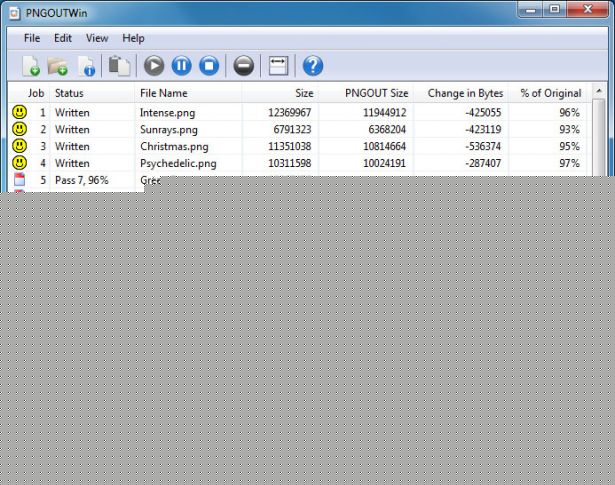This screenshot has width=615, height=485.
Task: Stop processing with the blue Stop button
Action: coord(209,65)
